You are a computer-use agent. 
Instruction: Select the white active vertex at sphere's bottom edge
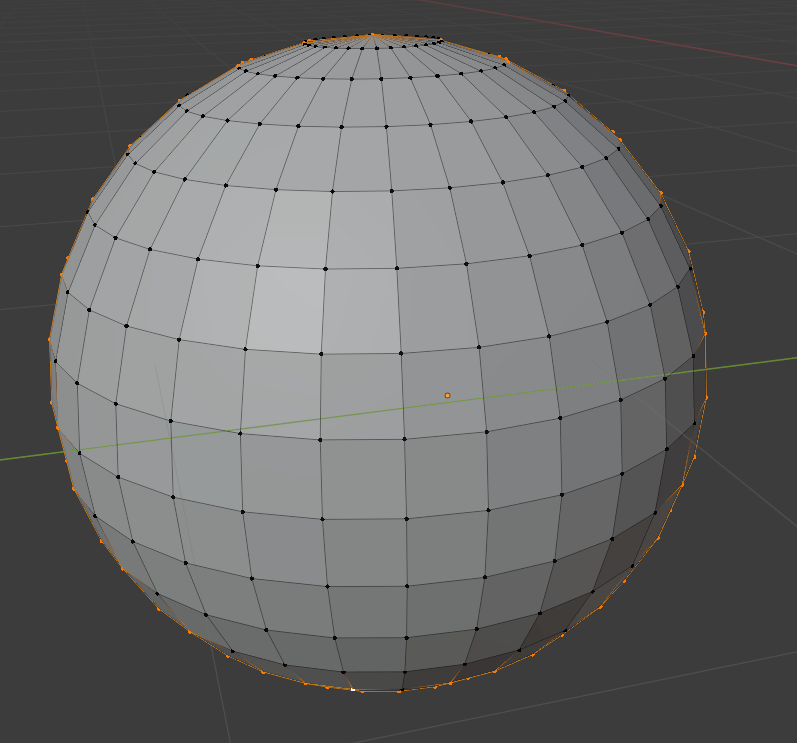(353, 690)
